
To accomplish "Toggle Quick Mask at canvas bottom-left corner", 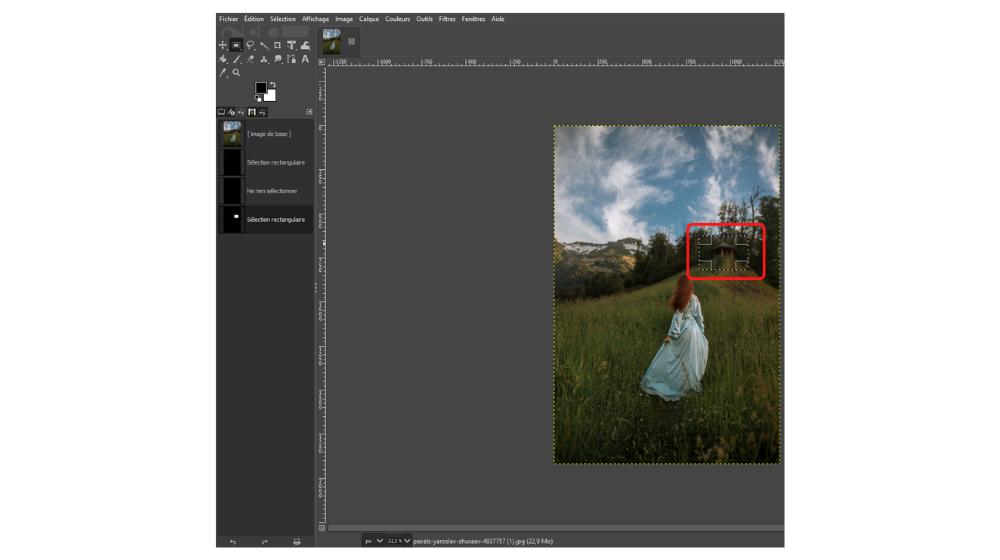I will [x=321, y=528].
